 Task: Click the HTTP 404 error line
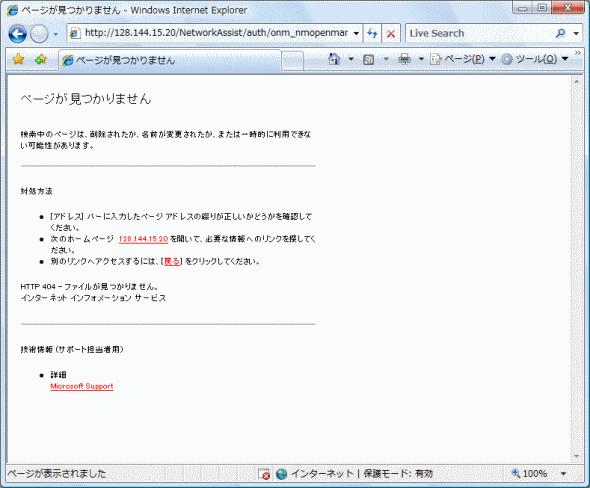[89, 287]
